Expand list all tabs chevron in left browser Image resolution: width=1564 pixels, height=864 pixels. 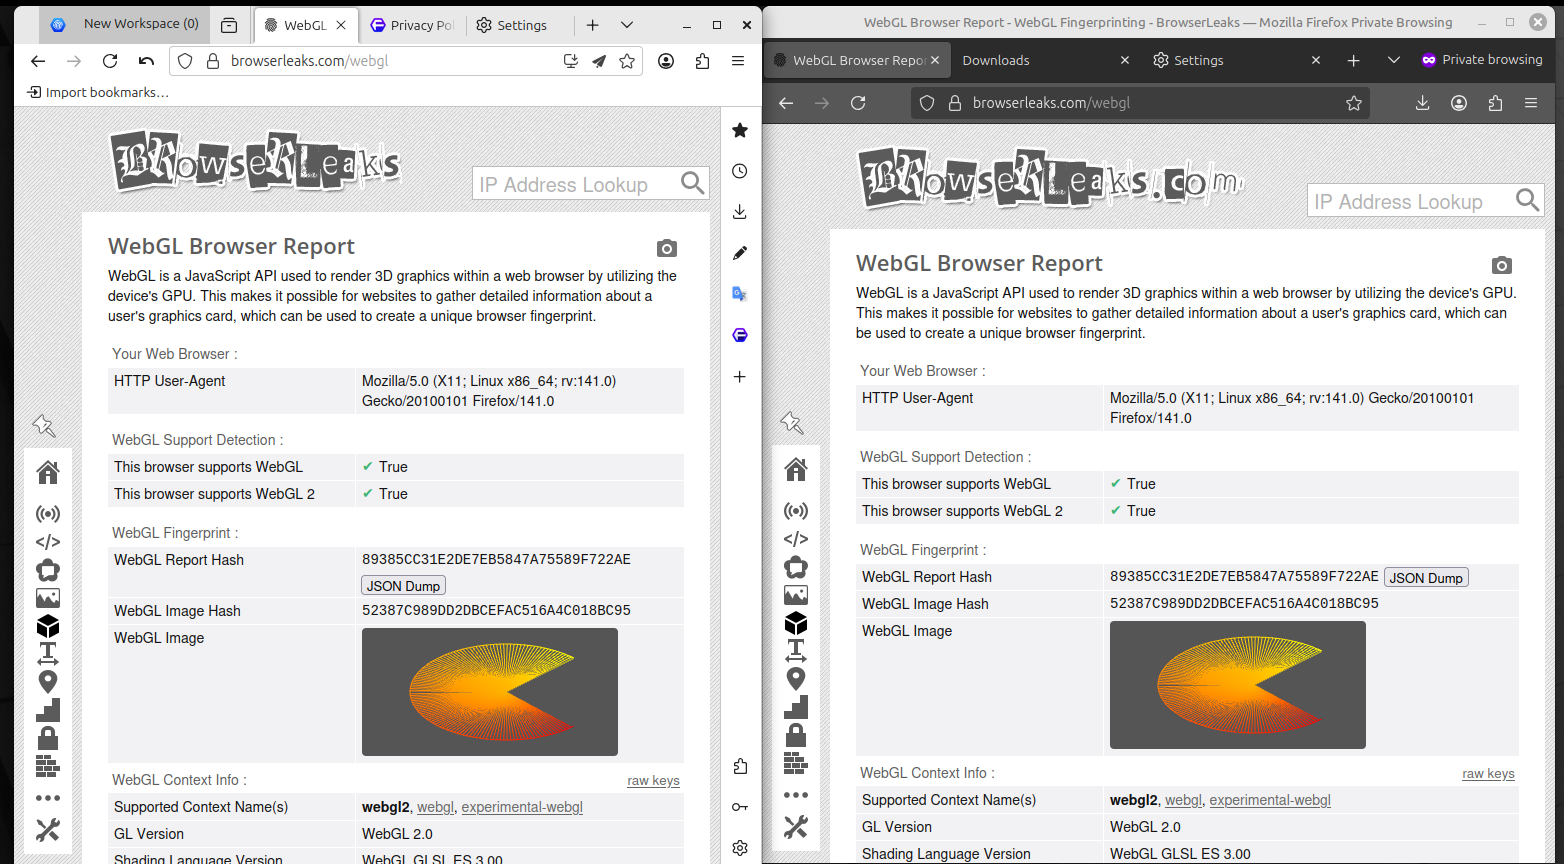pyautogui.click(x=627, y=25)
